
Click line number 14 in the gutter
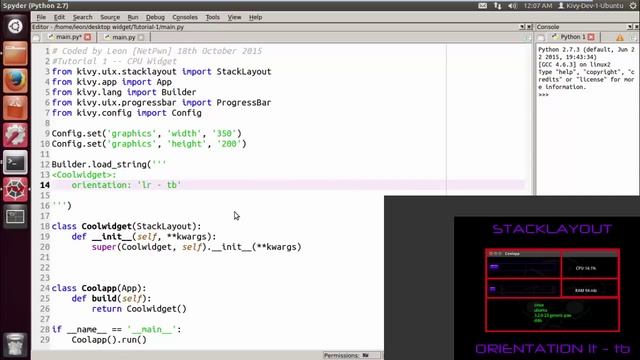[45, 185]
